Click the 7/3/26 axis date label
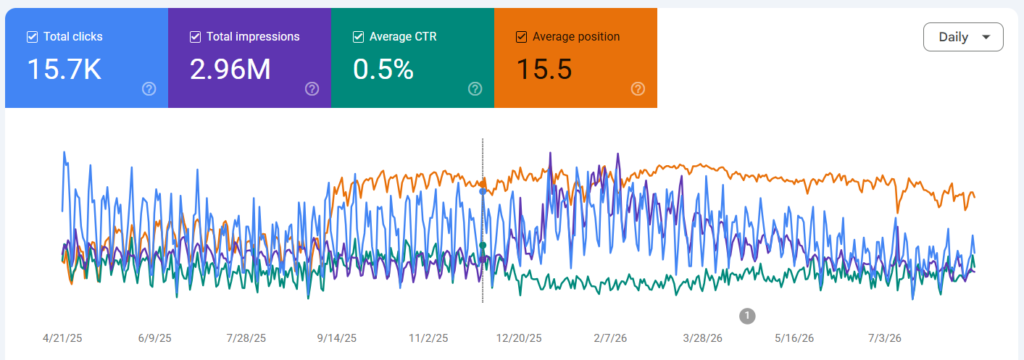The image size is (1024, 360). [x=884, y=338]
